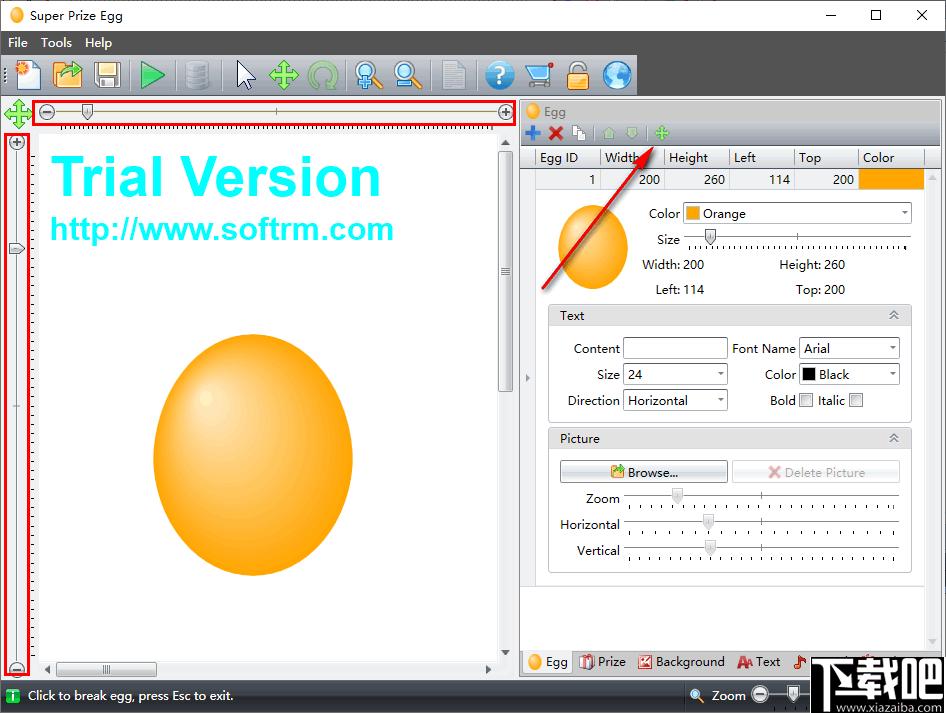This screenshot has width=946, height=713.
Task: Click the canvas vertical scrollbar thumb
Action: pos(506,271)
